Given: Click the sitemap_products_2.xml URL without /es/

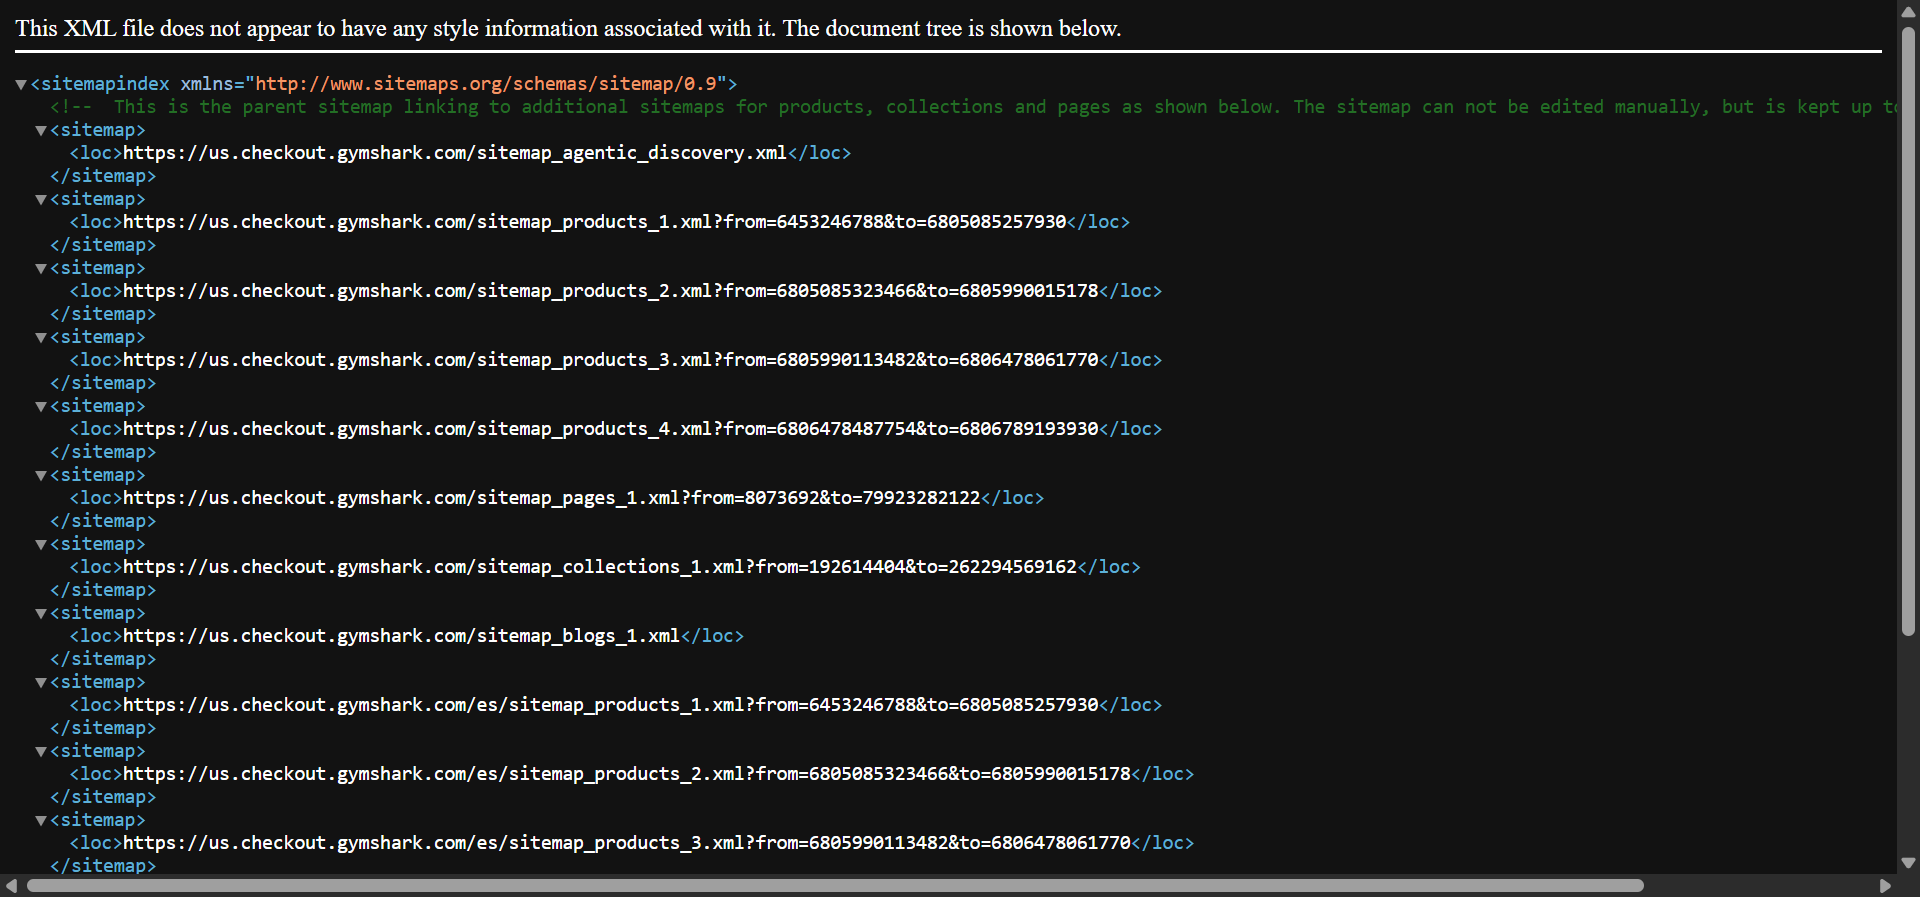Looking at the screenshot, I should tap(610, 291).
